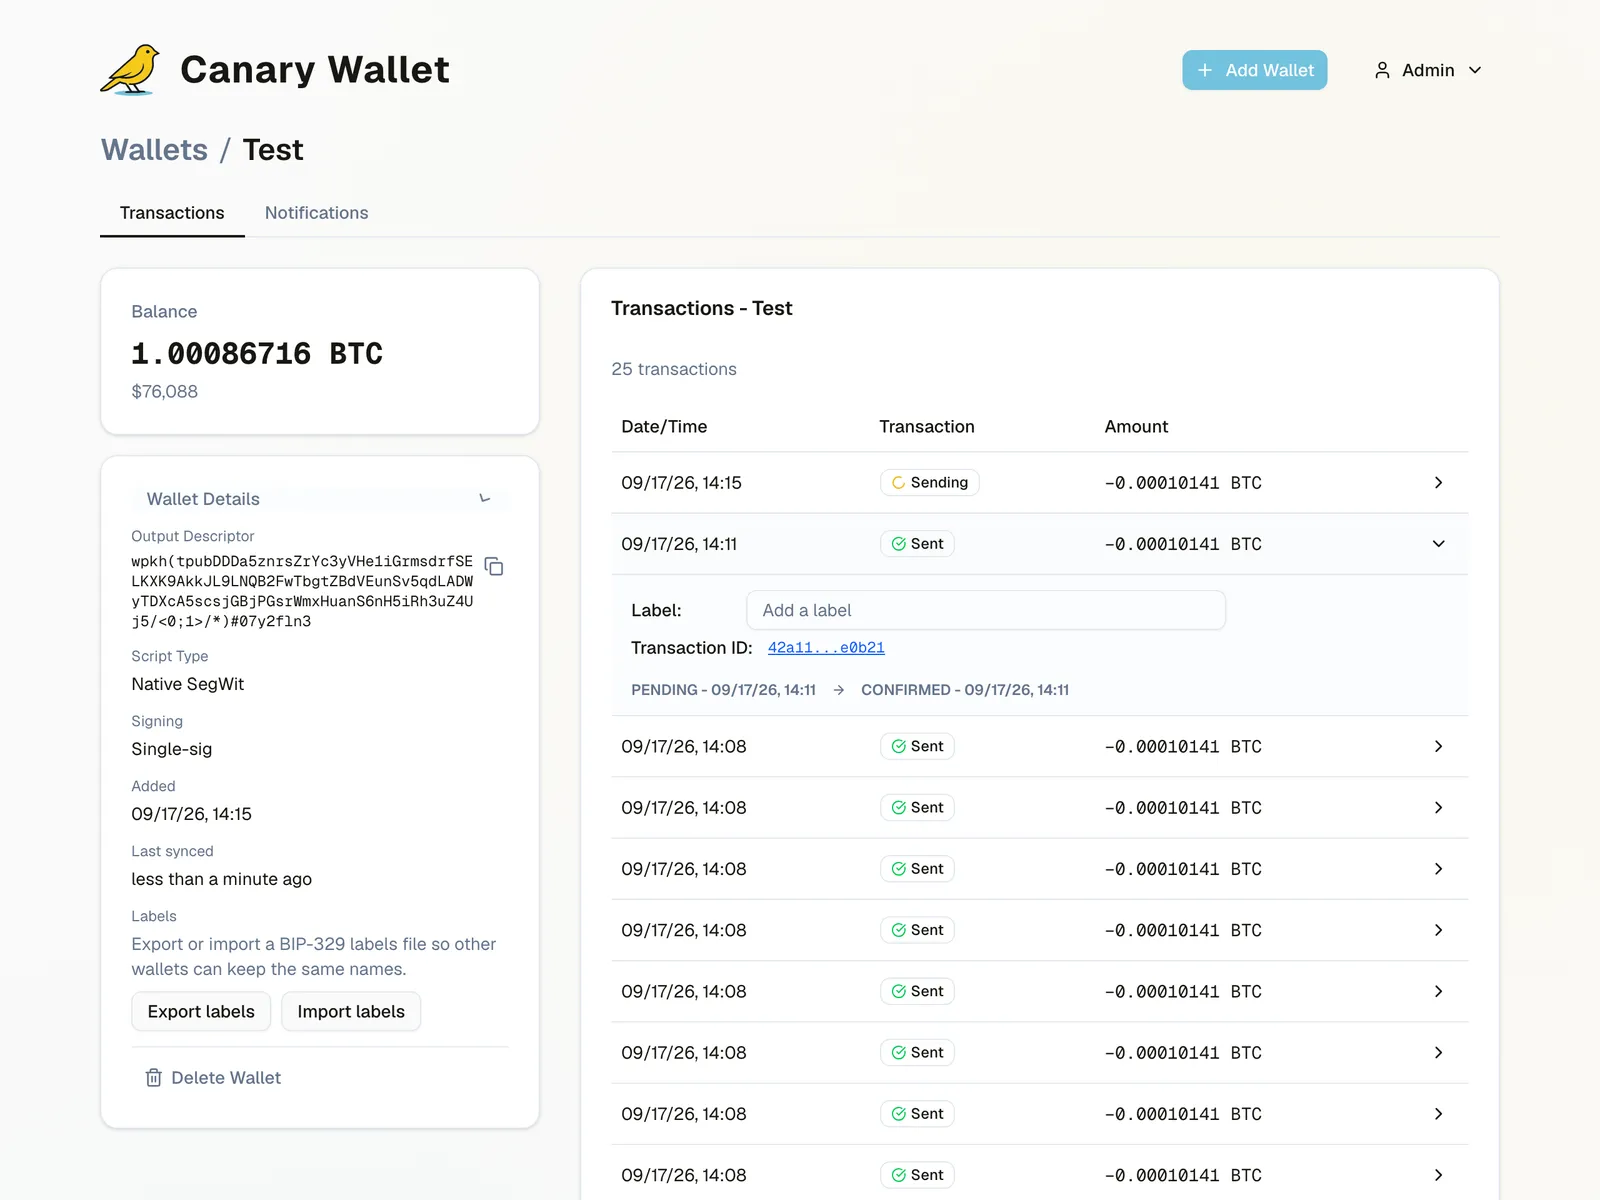Go back to Wallets breadcrumb
Screen dimensions: 1600x1200
click(x=154, y=150)
